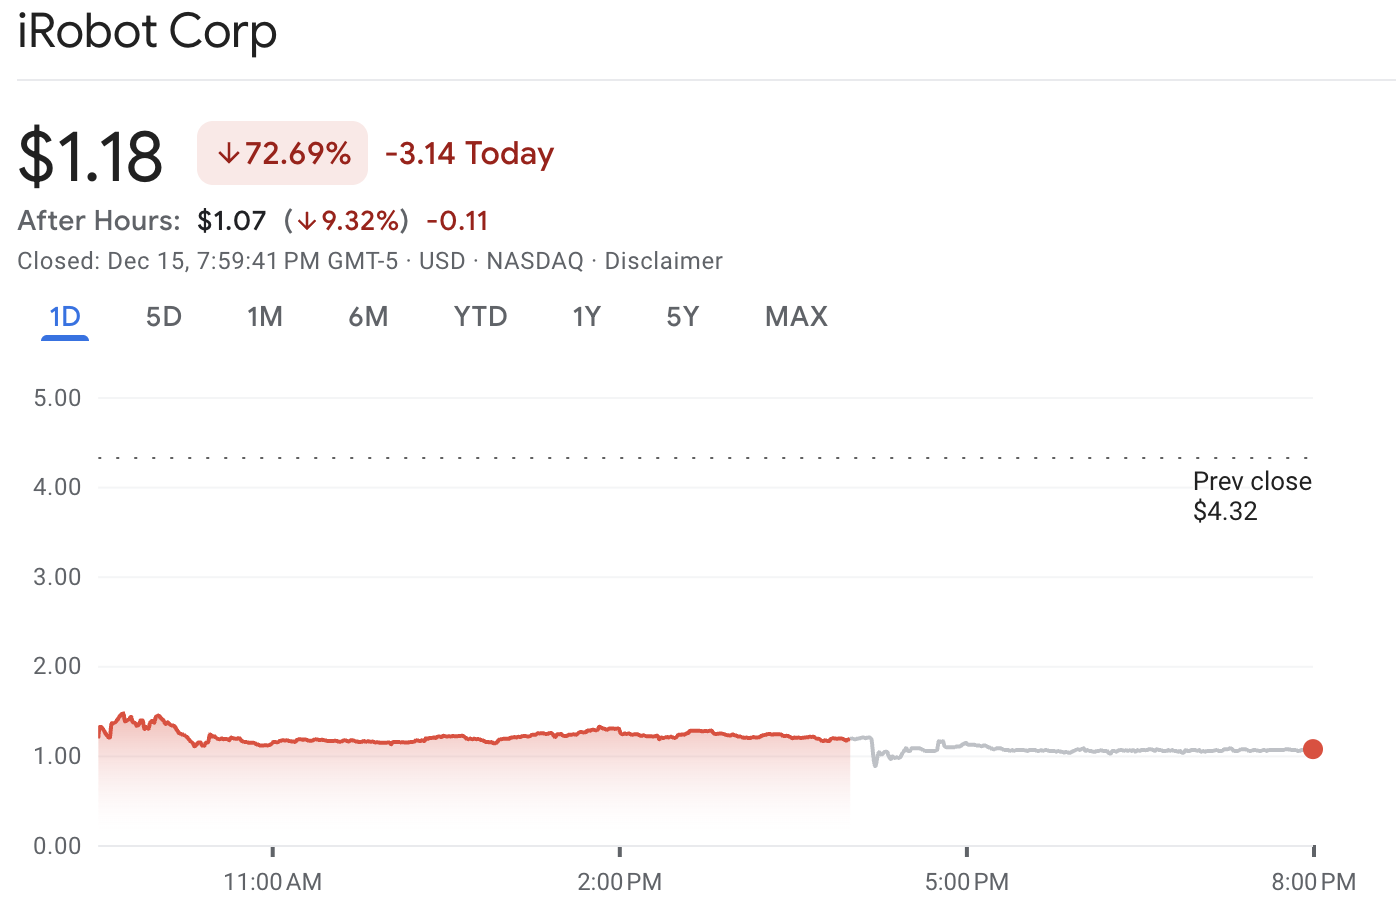1396x914 pixels.
Task: Click the Prev close $4.32 label
Action: point(1251,496)
